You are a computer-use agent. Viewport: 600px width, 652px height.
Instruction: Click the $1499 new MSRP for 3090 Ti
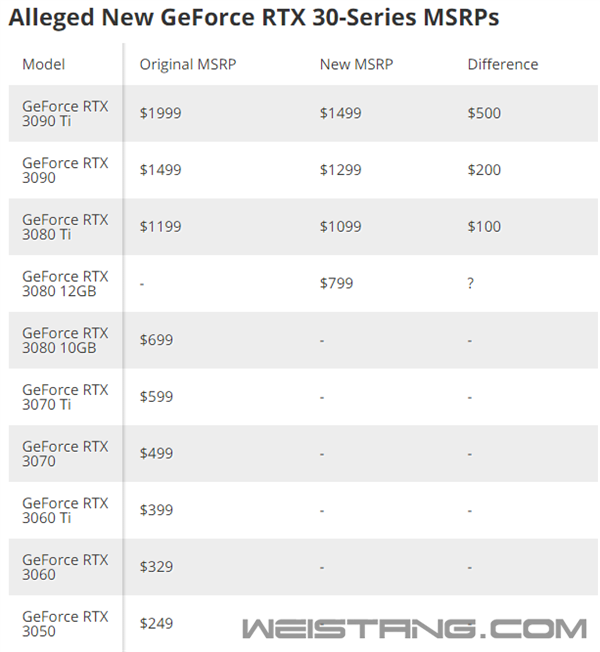[x=341, y=113]
